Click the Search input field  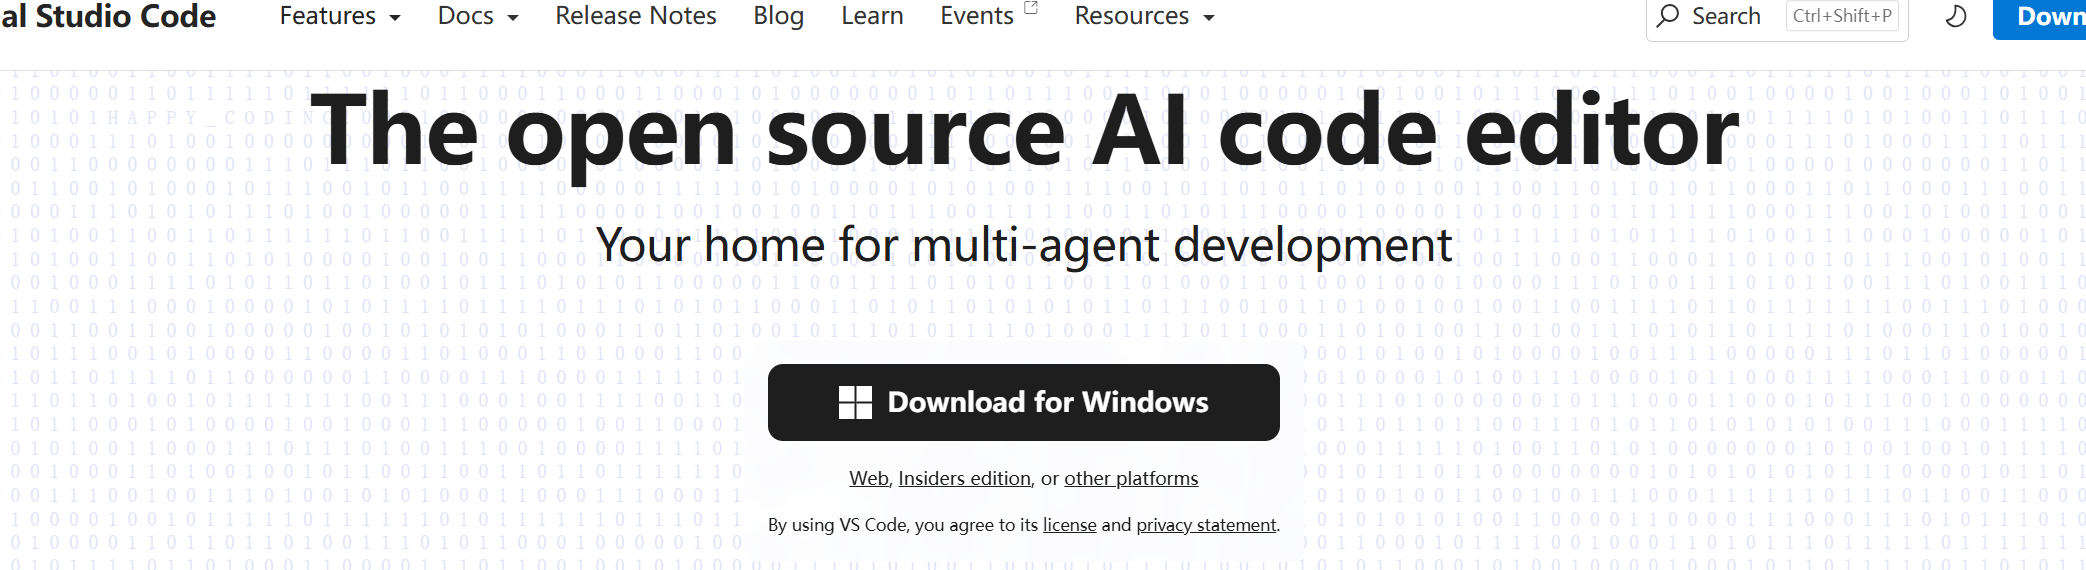click(1777, 17)
